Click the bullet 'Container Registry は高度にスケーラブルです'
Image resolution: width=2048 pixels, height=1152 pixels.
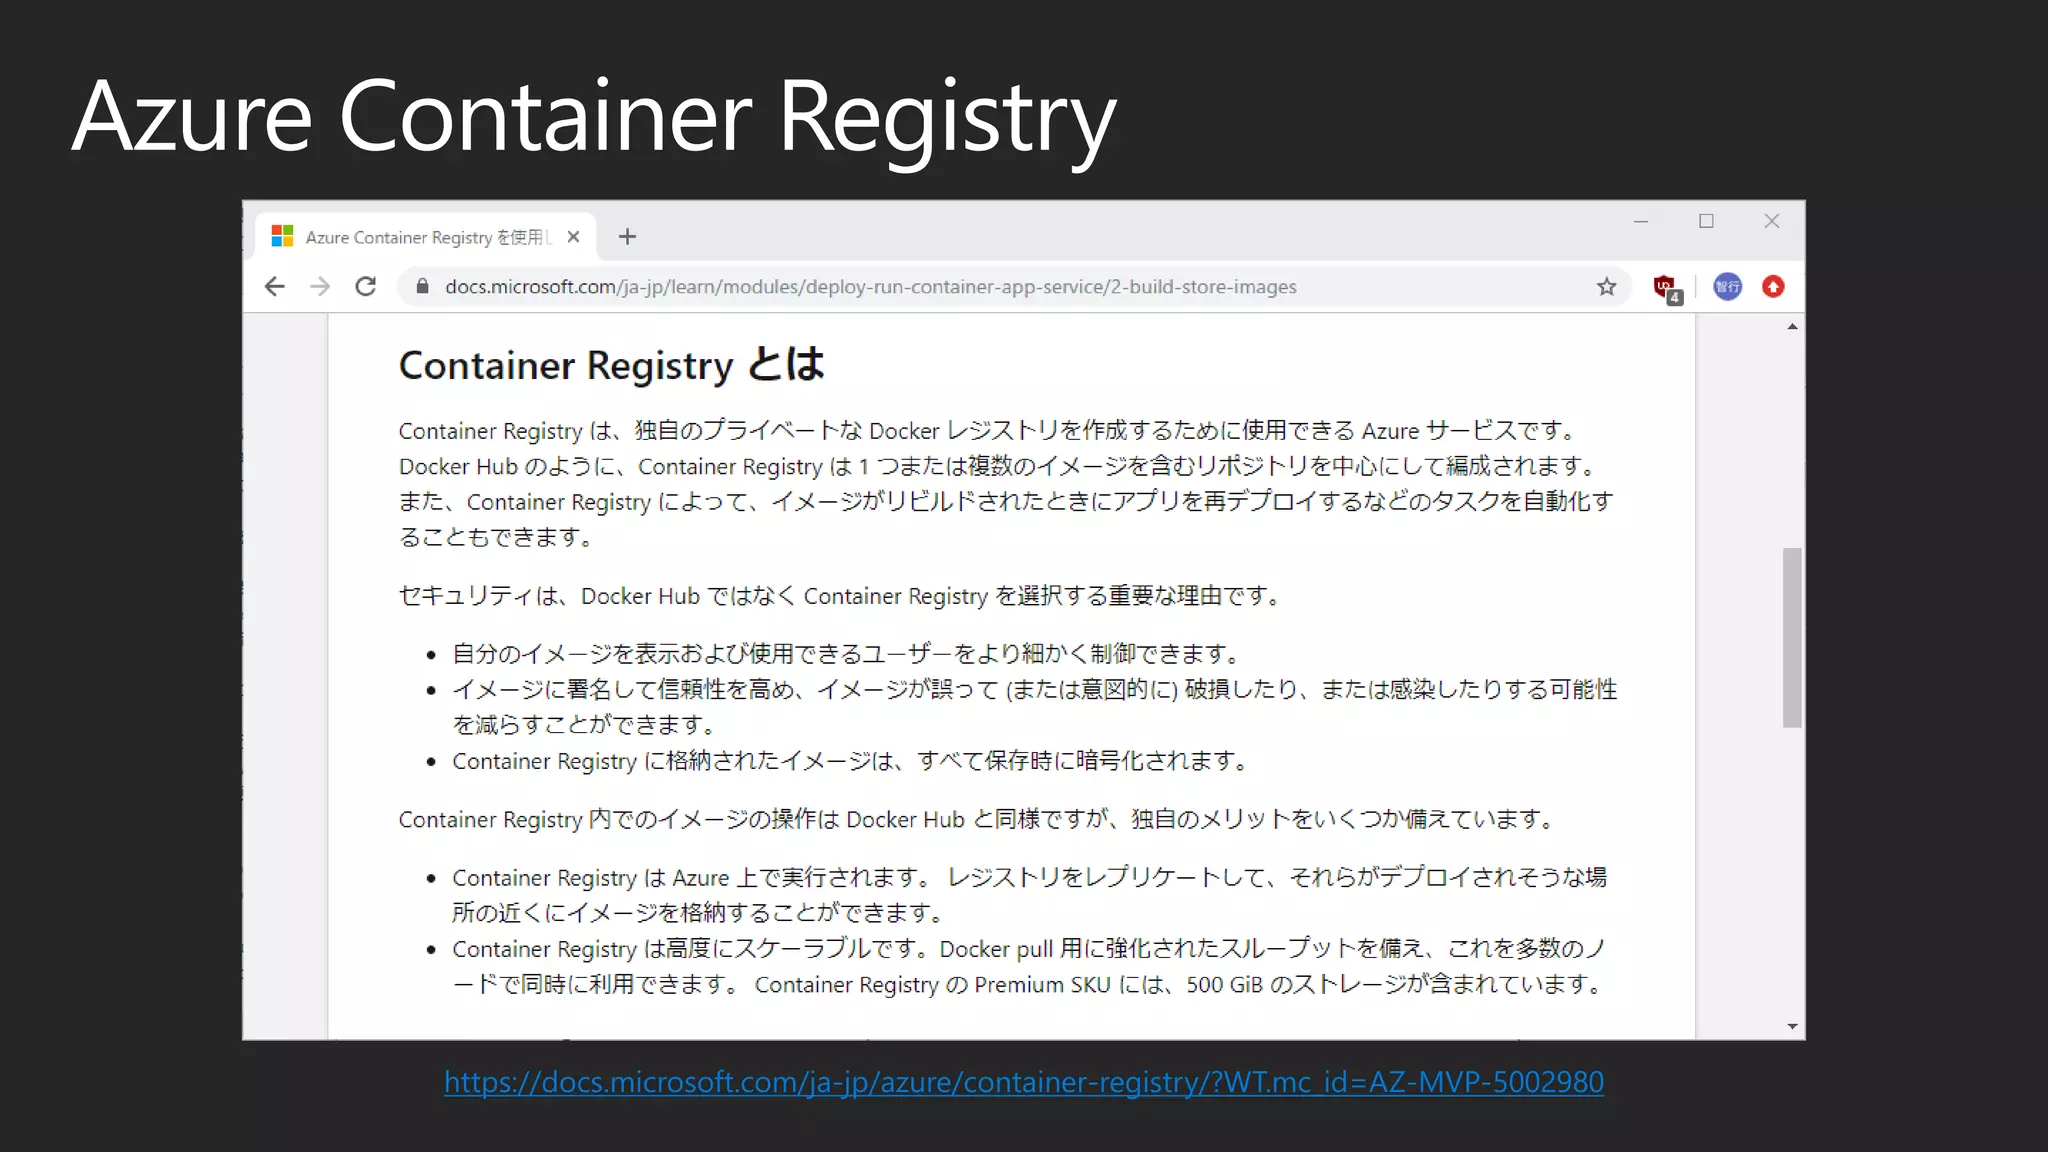[1030, 966]
